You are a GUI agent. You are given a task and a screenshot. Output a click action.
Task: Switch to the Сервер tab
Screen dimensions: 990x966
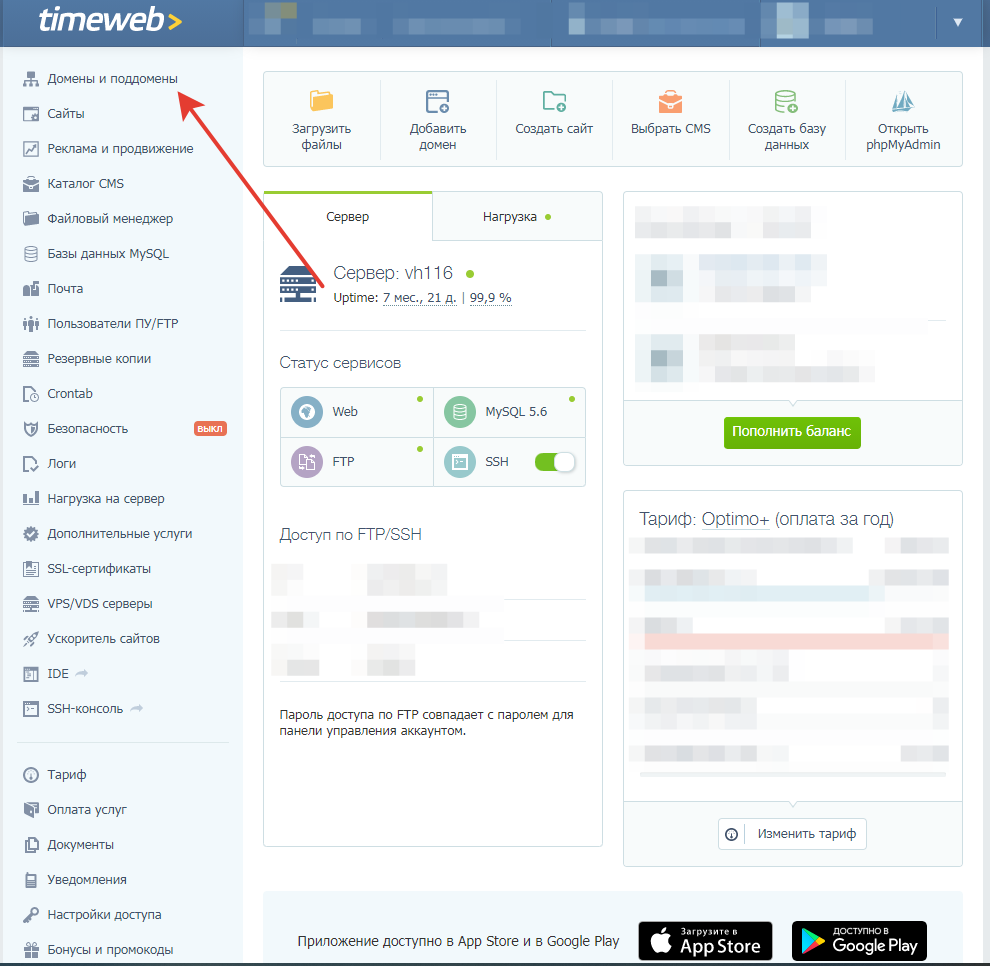pyautogui.click(x=348, y=217)
